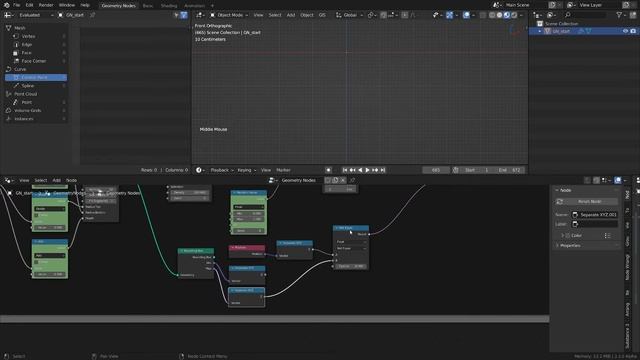
Task: Open the Edit menu
Action: point(29,5)
